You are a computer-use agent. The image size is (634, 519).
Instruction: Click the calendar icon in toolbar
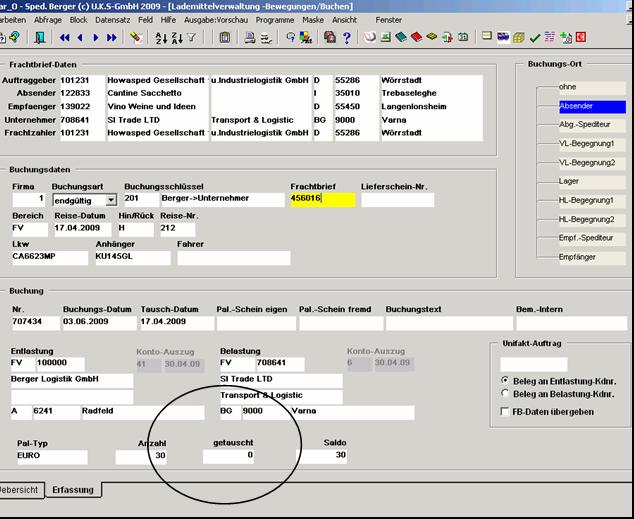point(463,38)
